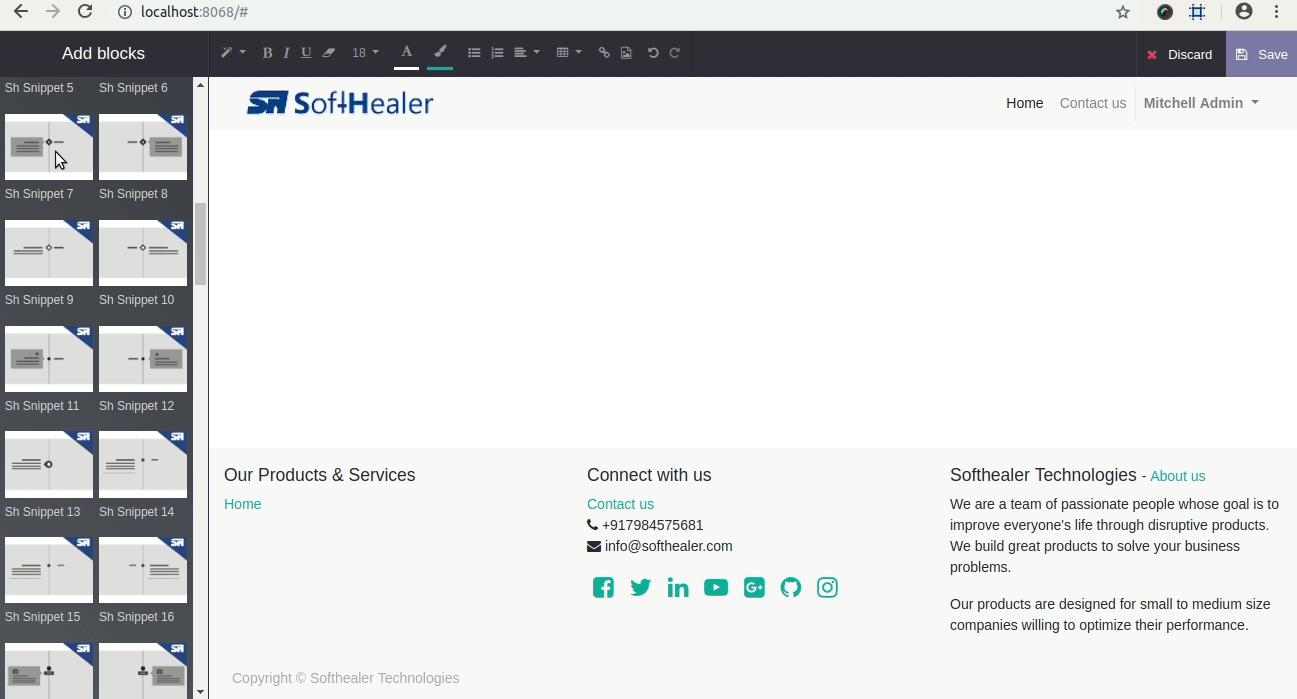1297x699 pixels.
Task: Click the phone number +917984575681
Action: tap(652, 525)
